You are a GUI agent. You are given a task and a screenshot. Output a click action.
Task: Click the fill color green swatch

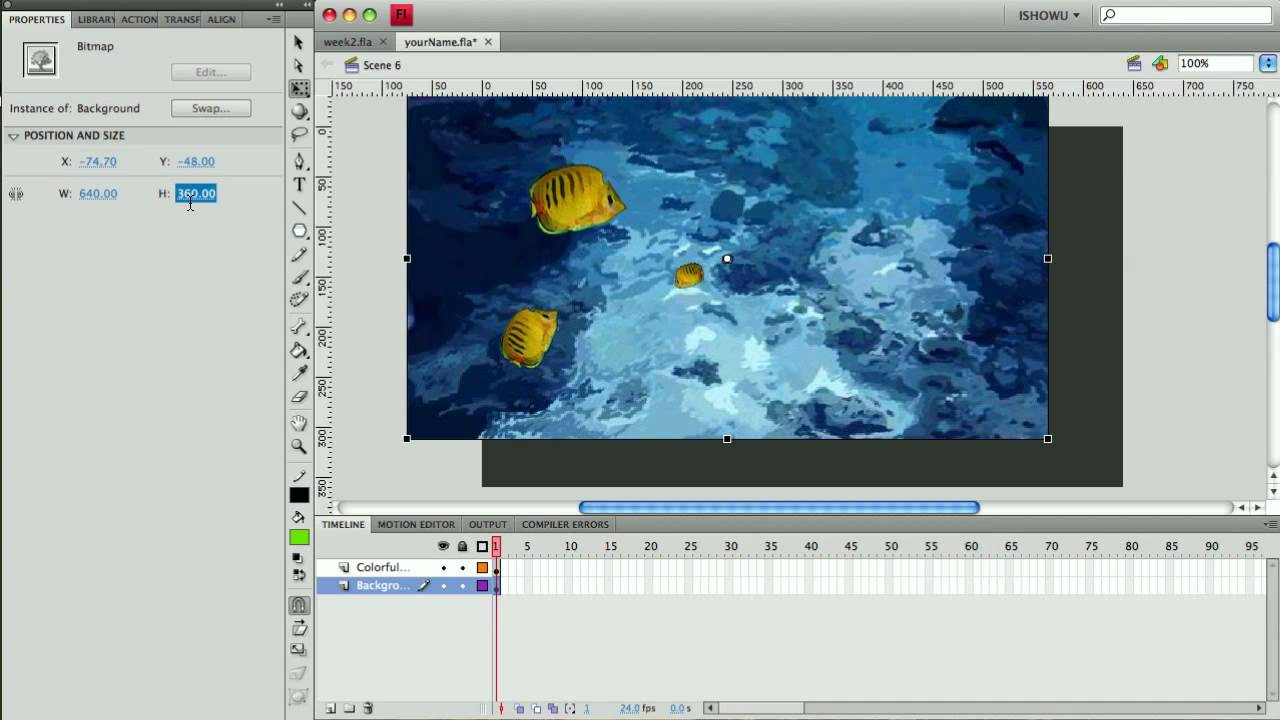coord(299,537)
